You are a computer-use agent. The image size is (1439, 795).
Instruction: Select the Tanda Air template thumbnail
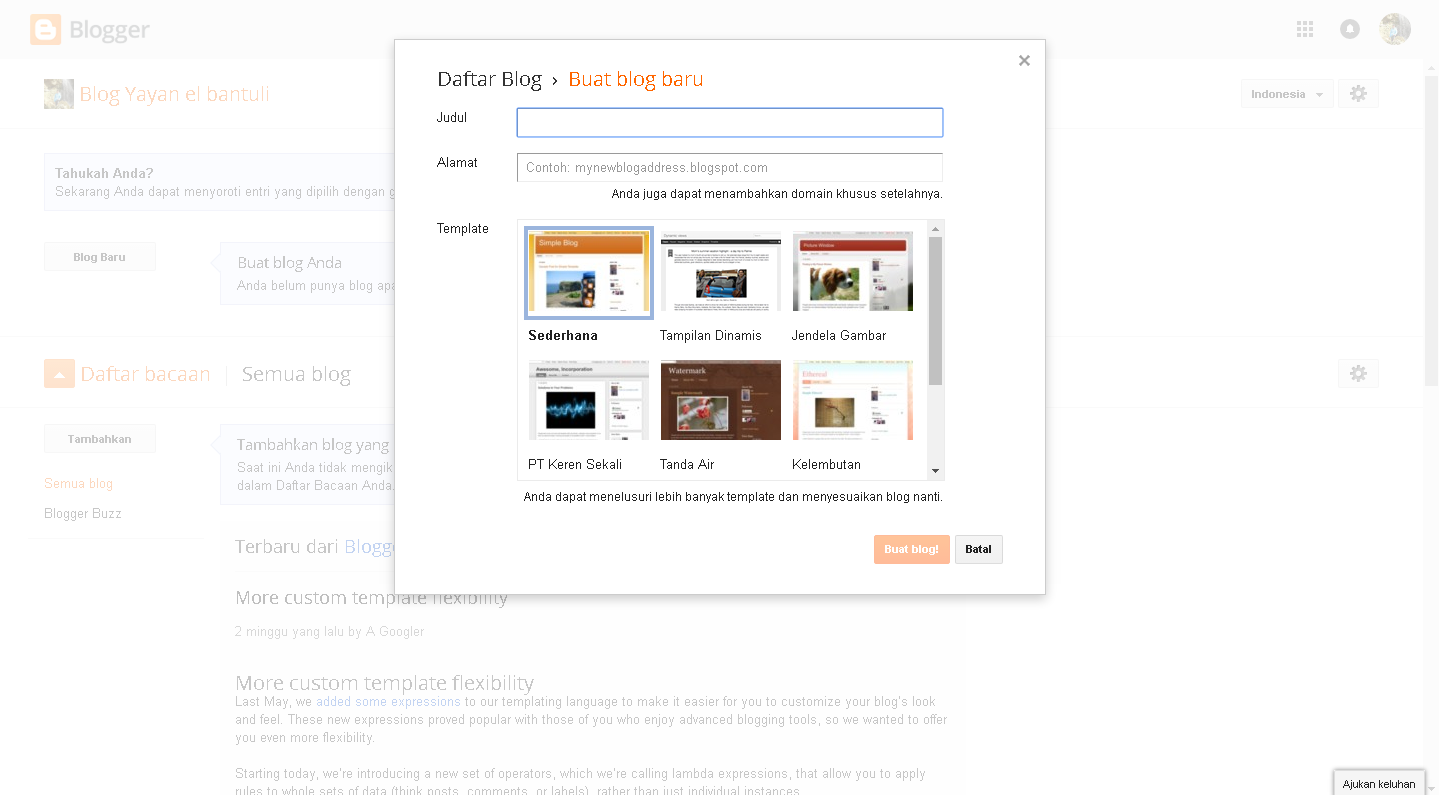click(721, 400)
